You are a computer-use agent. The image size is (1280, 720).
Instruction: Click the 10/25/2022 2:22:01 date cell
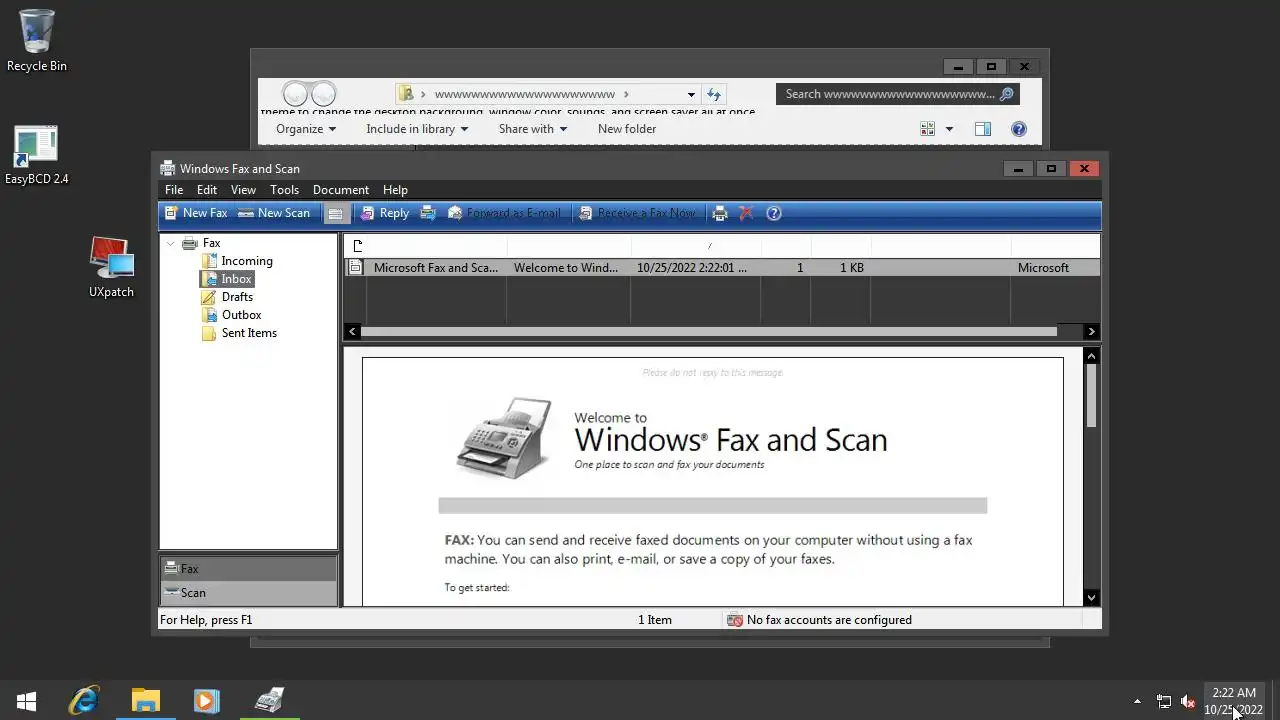692,268
